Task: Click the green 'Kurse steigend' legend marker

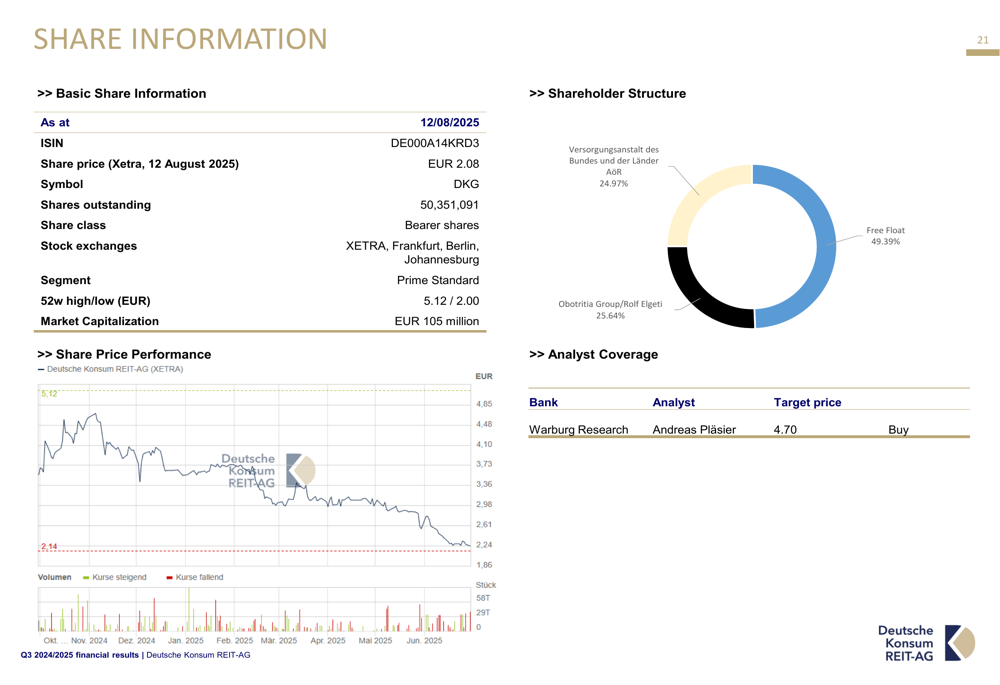Action: tap(86, 577)
